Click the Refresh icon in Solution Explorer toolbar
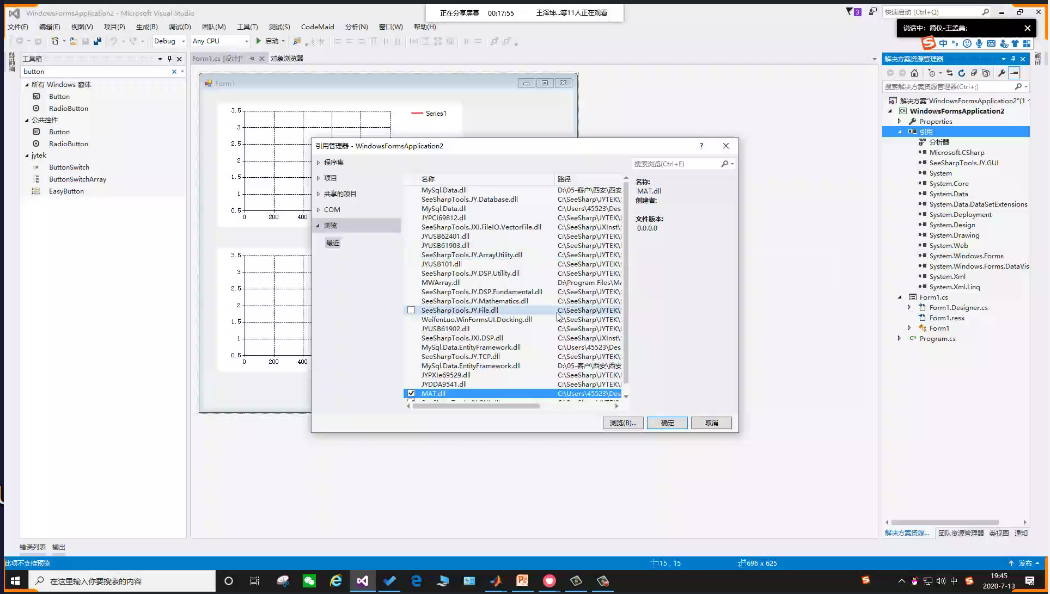The height and width of the screenshot is (594, 1050). [x=961, y=73]
